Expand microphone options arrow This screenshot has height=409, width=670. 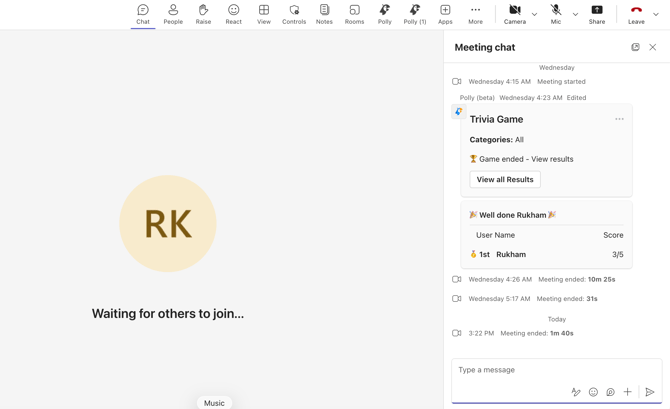coord(575,14)
